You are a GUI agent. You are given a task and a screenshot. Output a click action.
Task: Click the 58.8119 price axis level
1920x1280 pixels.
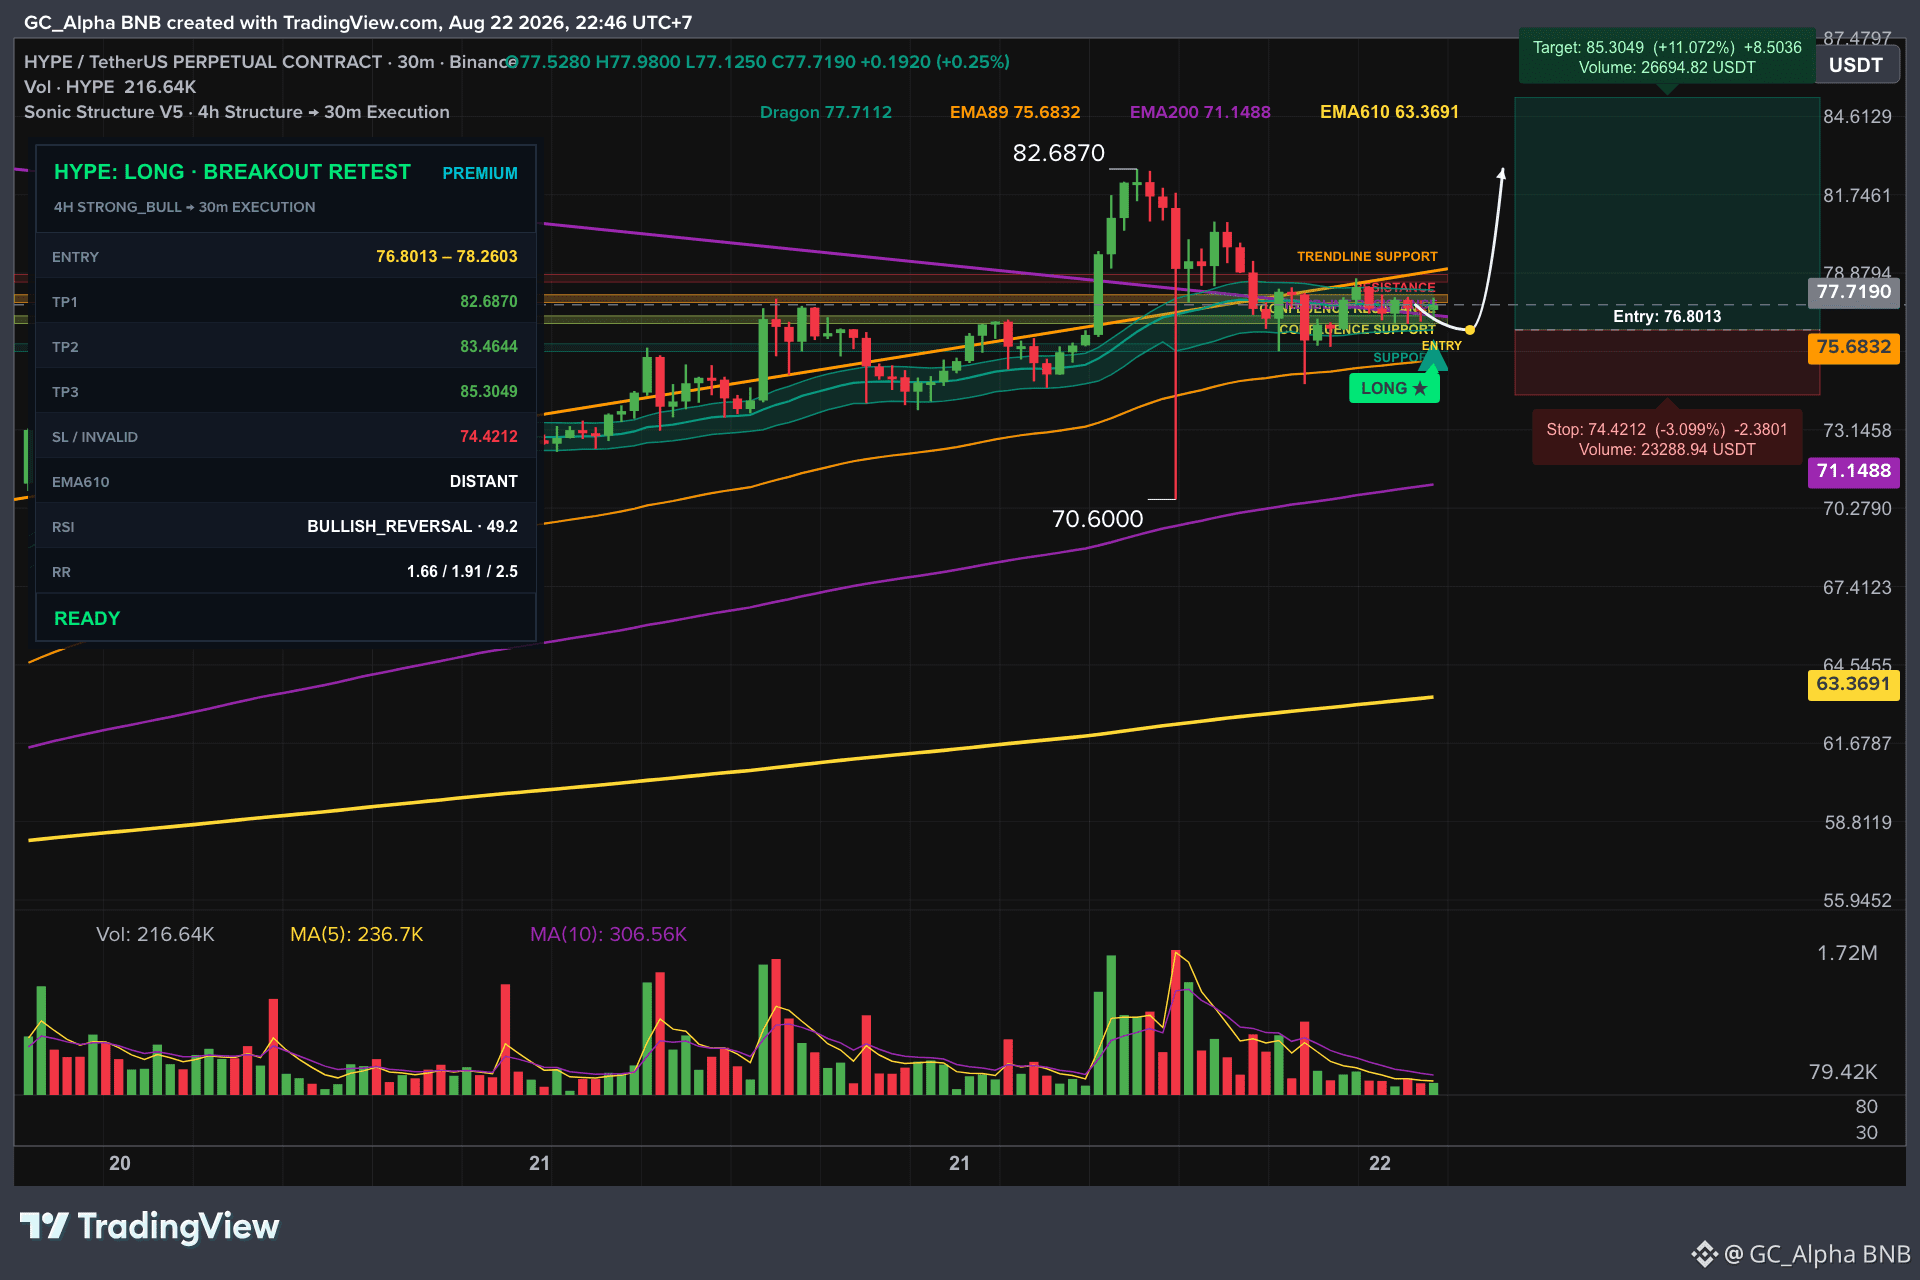point(1857,823)
